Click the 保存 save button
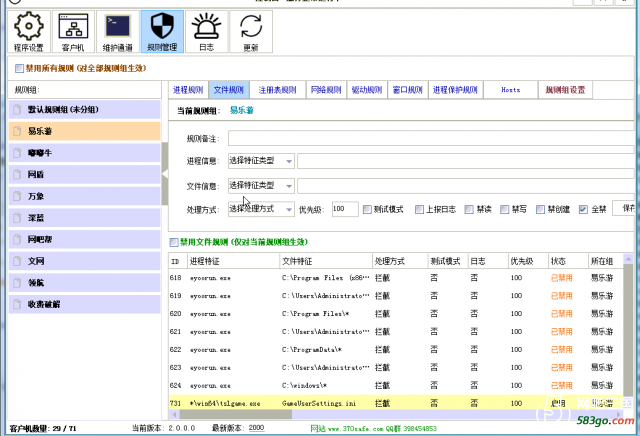The width and height of the screenshot is (640, 436). (626, 209)
